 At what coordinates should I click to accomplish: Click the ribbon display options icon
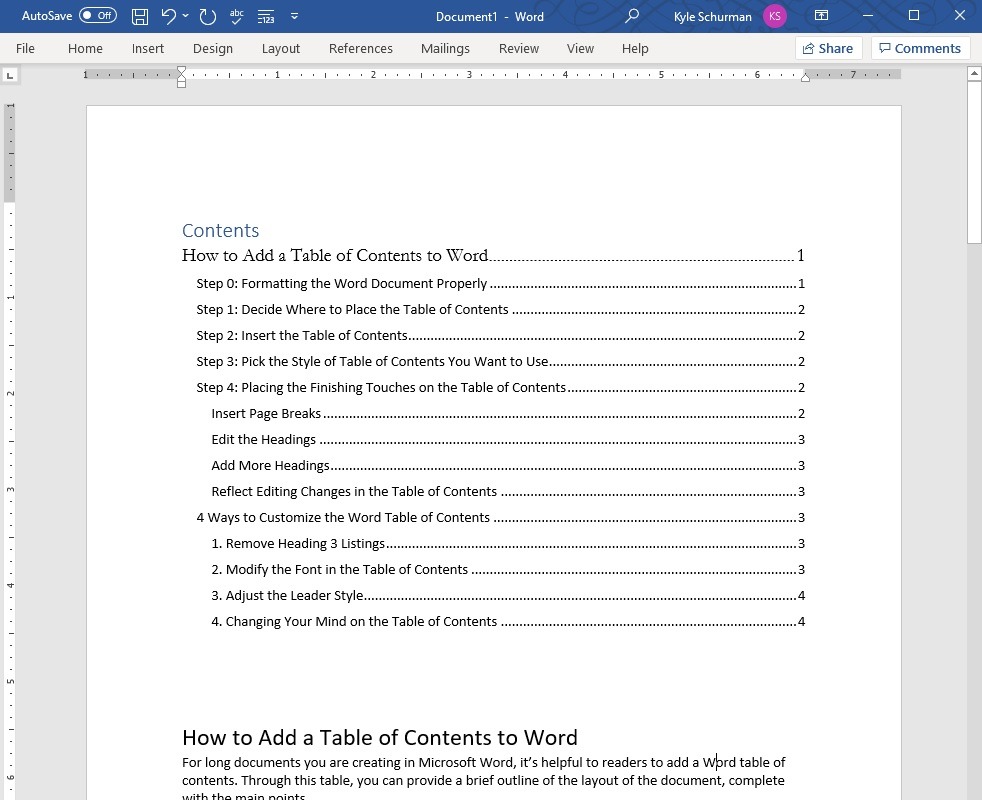point(822,16)
